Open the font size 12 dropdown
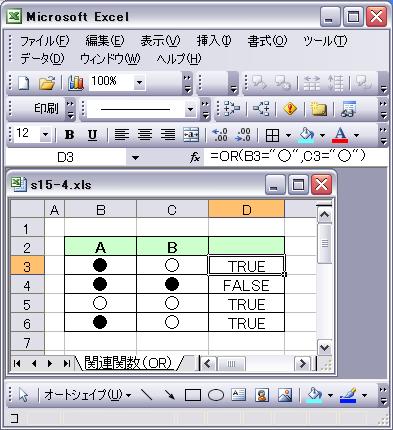The width and height of the screenshot is (393, 430). pos(45,135)
